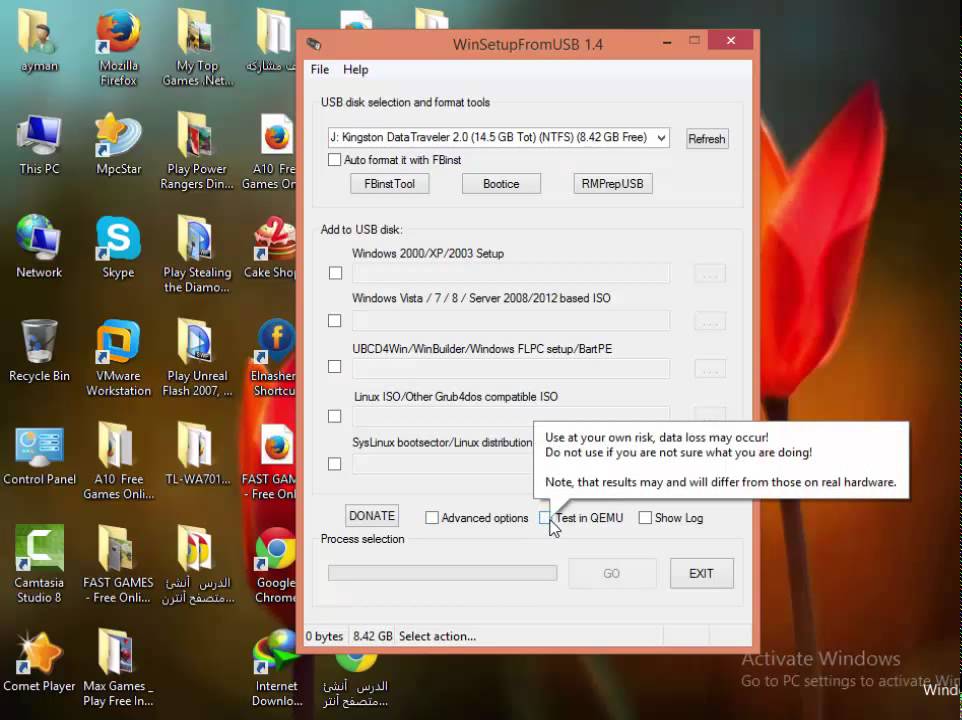Click Windows 2000/XP/2003 source path field
This screenshot has width=962, height=720.
click(511, 274)
